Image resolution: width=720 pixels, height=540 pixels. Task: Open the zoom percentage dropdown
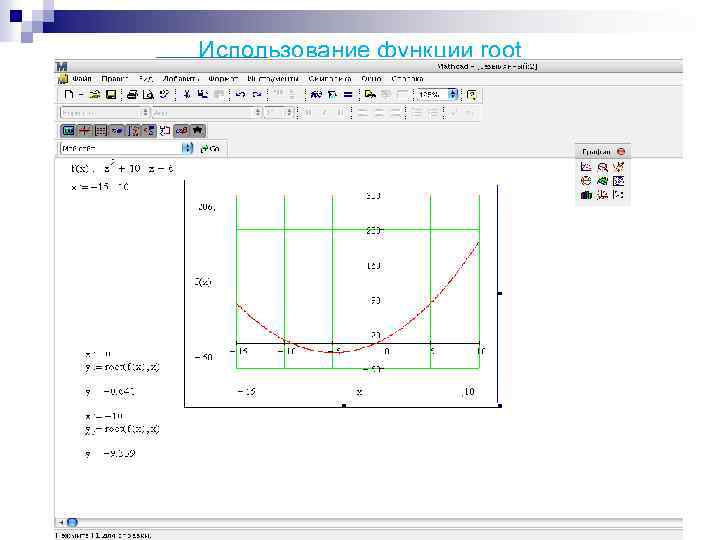coord(453,95)
